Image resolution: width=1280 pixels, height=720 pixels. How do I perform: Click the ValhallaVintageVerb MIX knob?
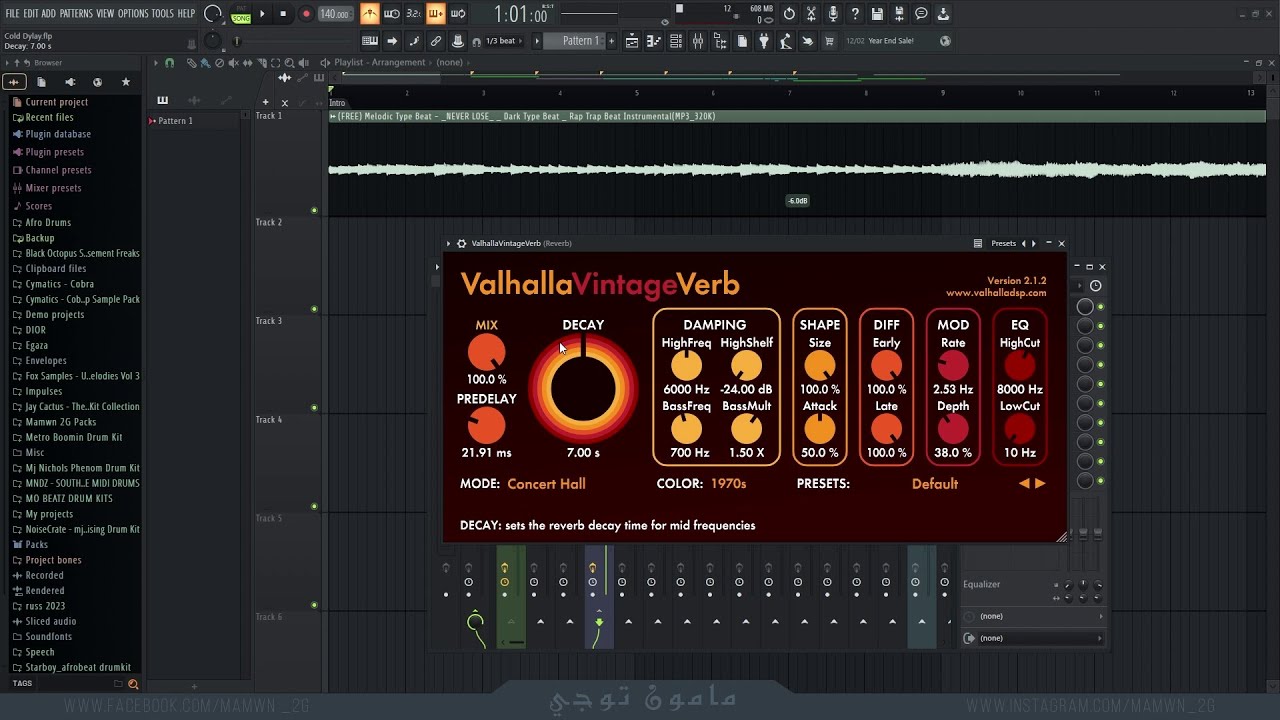pyautogui.click(x=486, y=352)
